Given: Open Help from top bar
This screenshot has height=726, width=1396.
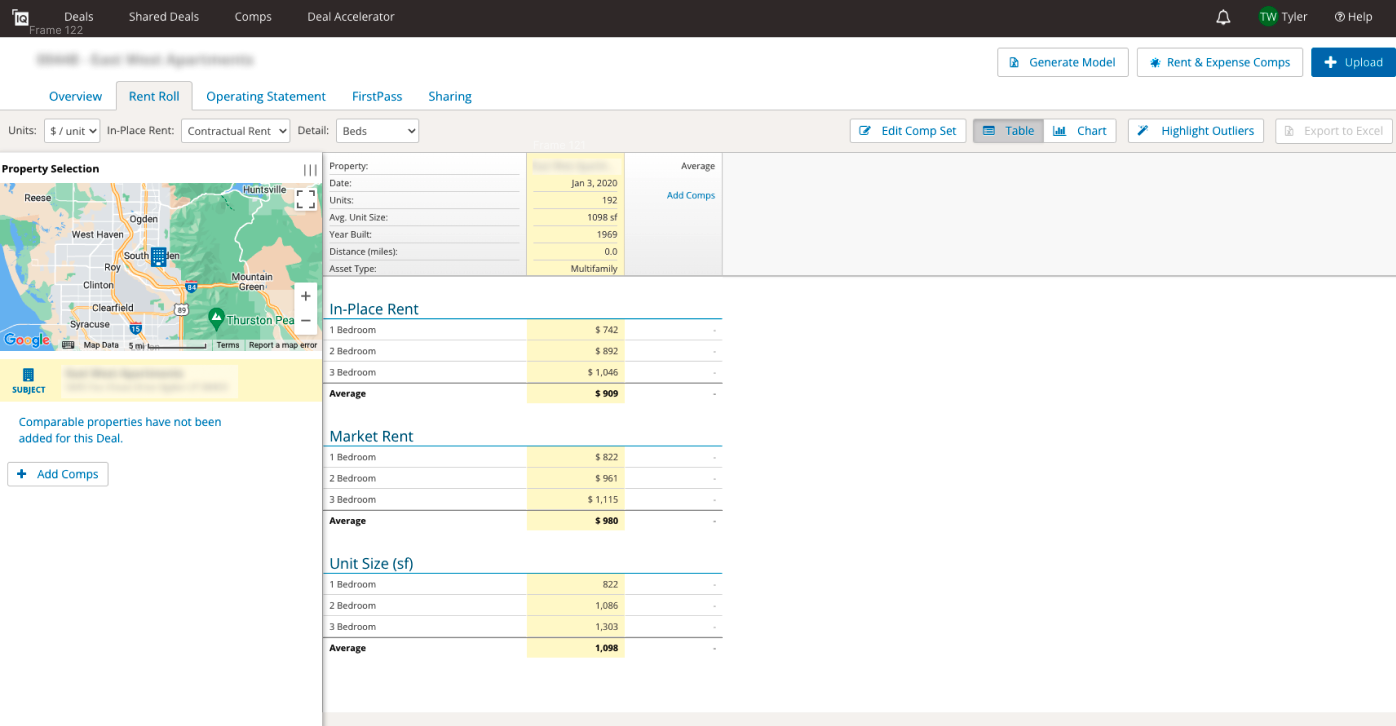Looking at the screenshot, I should 1353,17.
